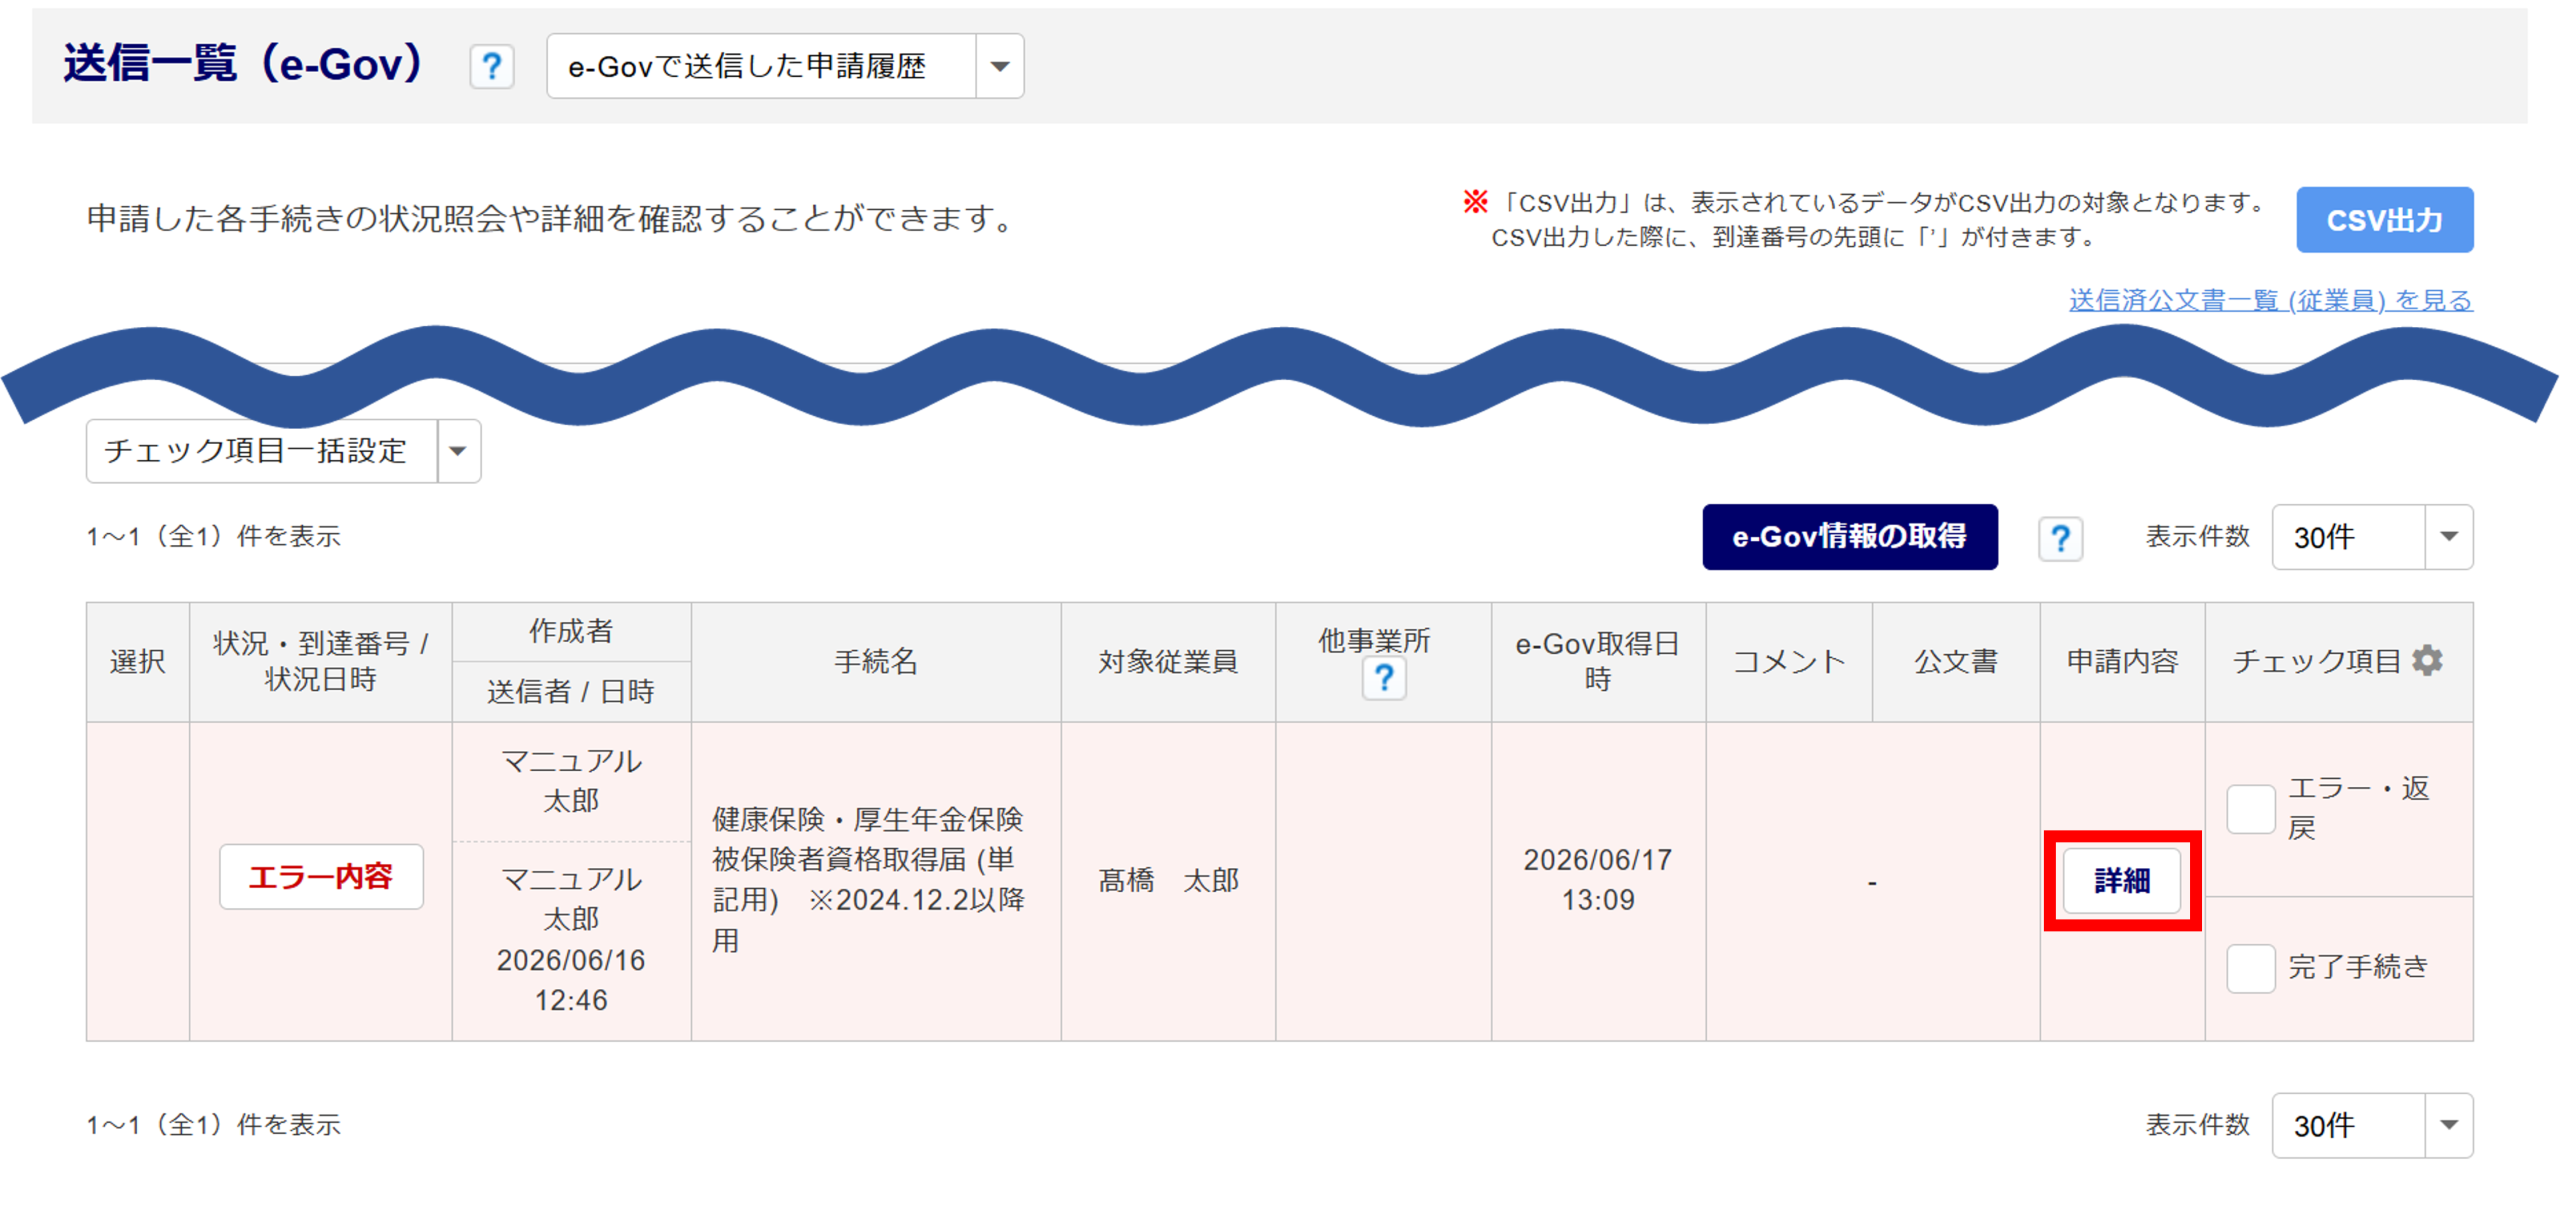Click the 送信者 / 日時 sub-header
The height and width of the screenshot is (1215, 2560).
coord(571,691)
